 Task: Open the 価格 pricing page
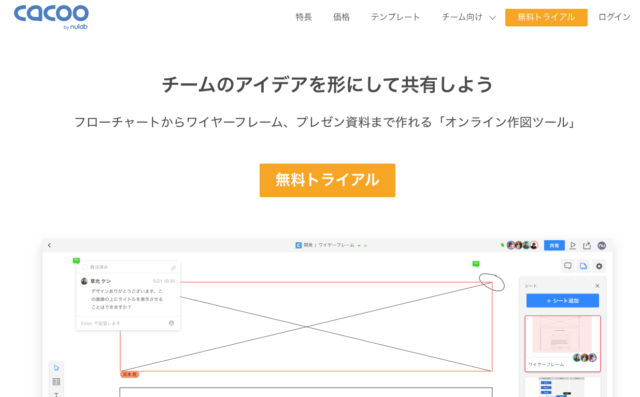click(x=341, y=17)
